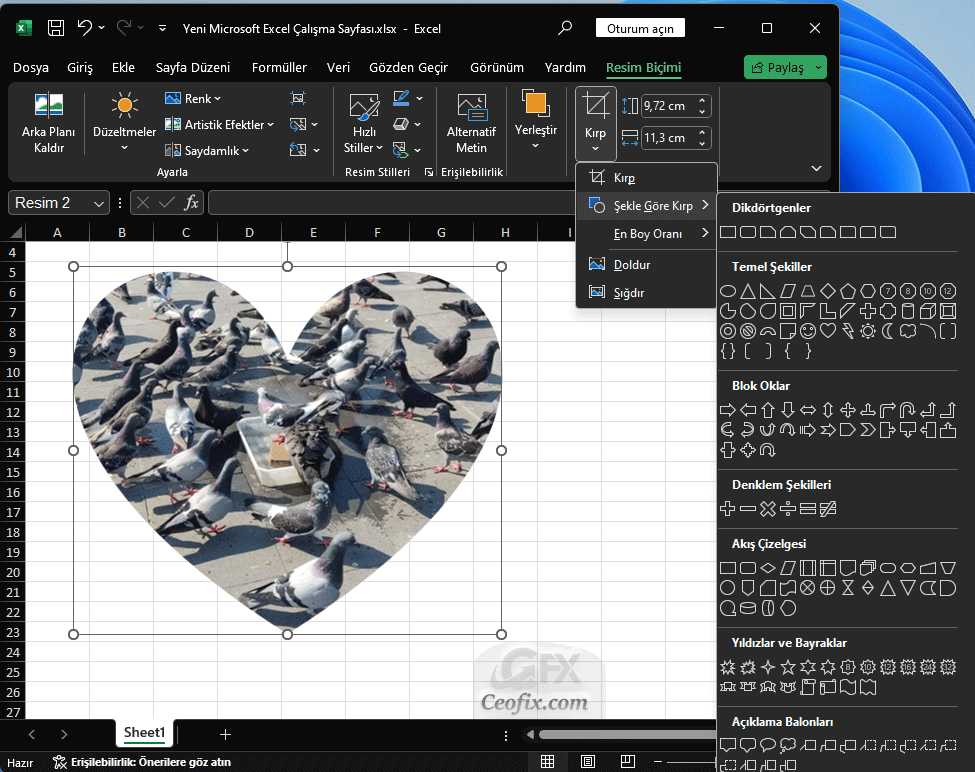975x772 pixels.
Task: Collapse the ribbon with chevron
Action: (x=816, y=168)
